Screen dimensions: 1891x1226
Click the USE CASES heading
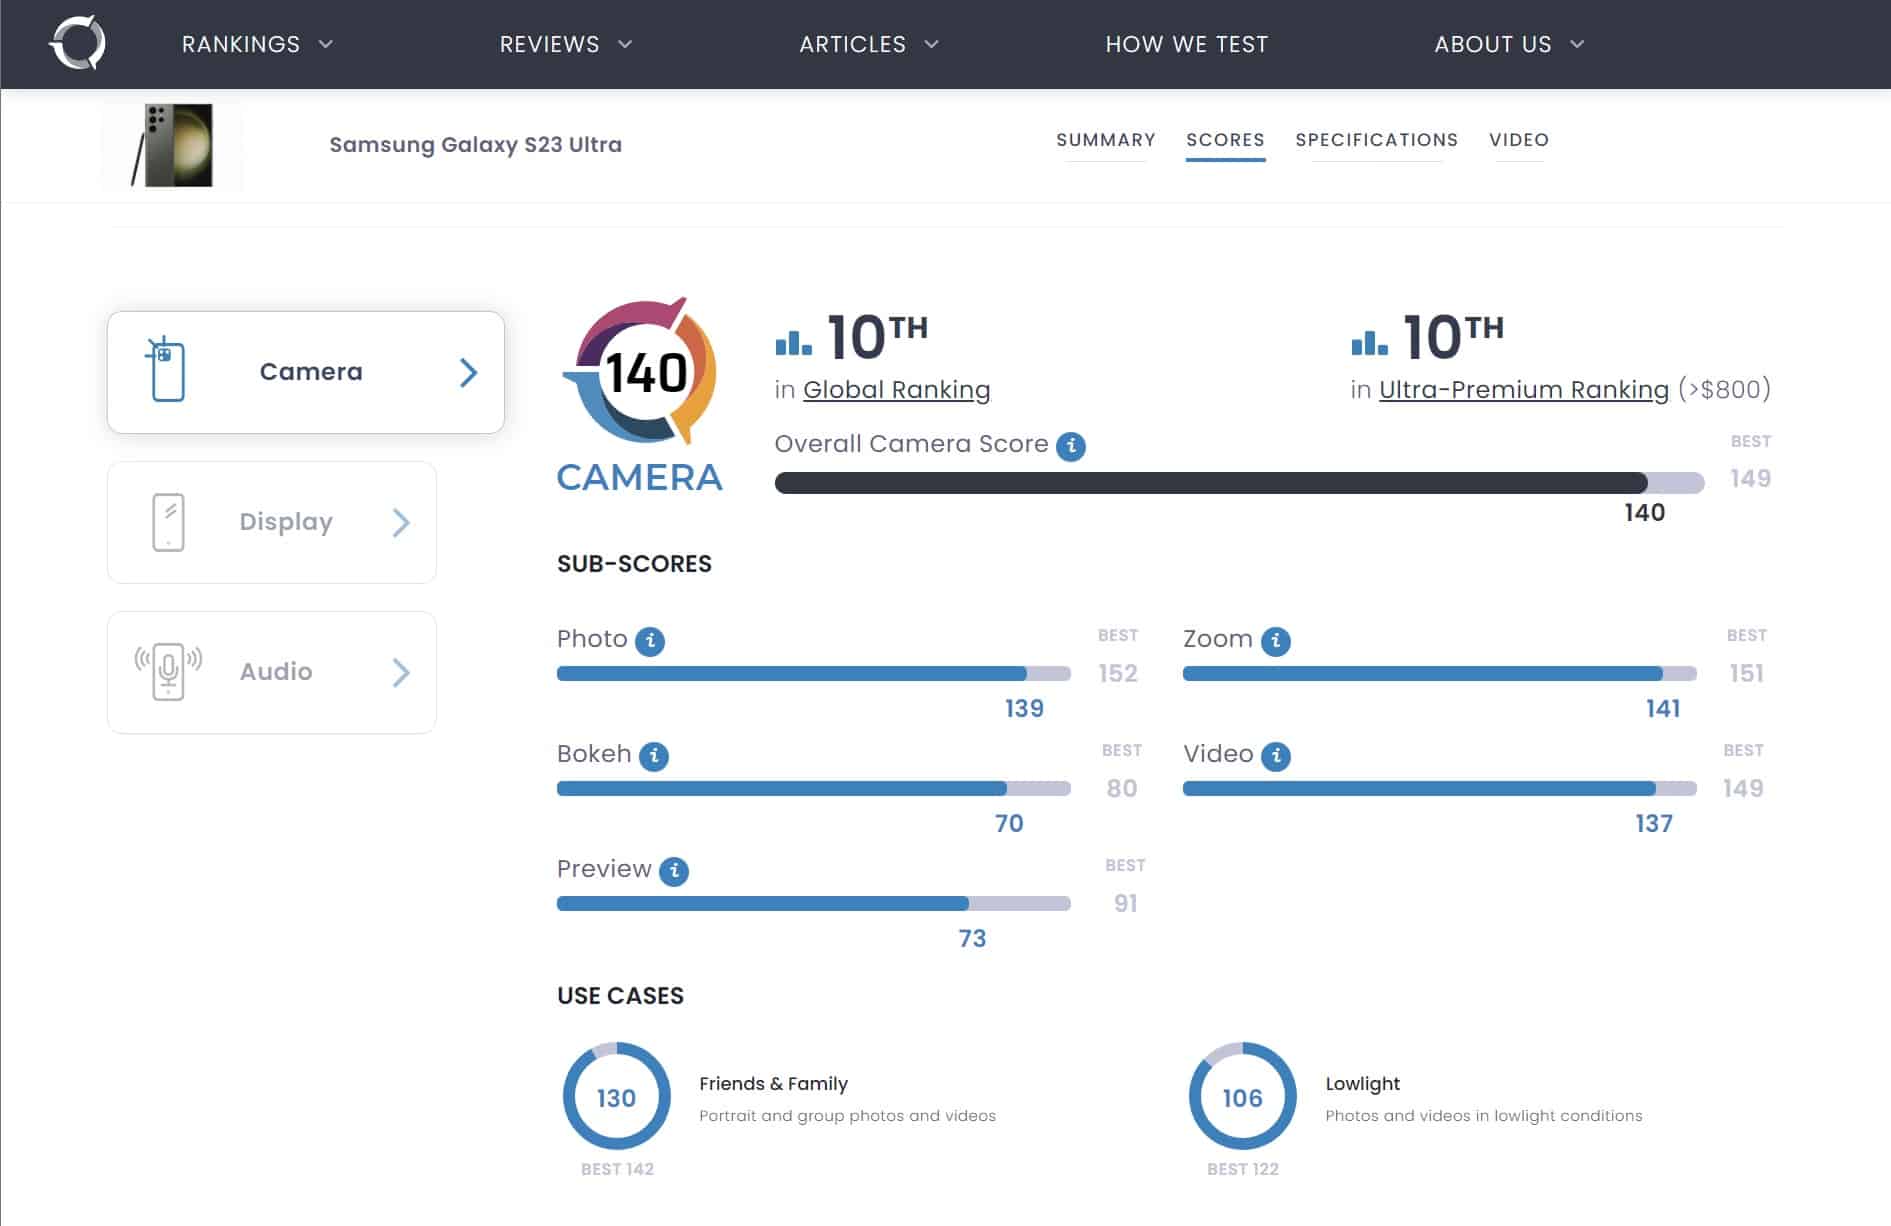[620, 996]
